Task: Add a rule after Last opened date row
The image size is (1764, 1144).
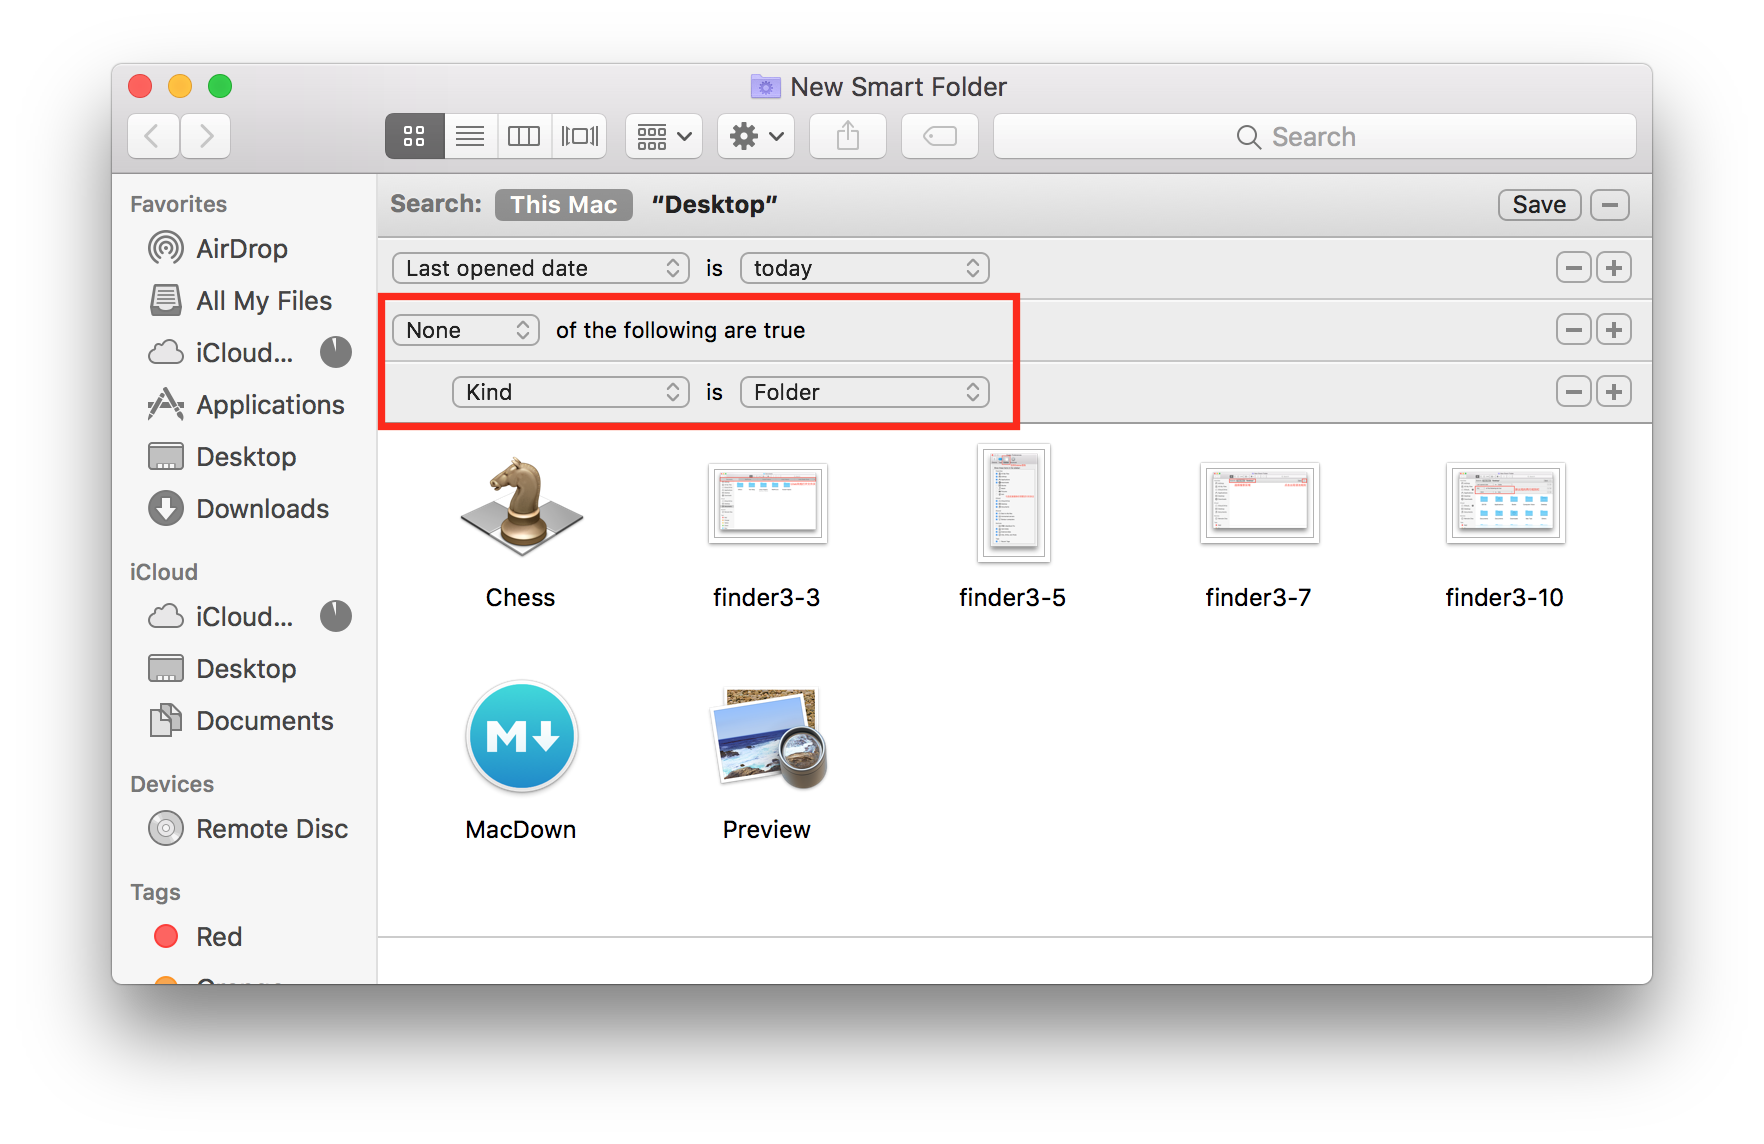Action: [x=1614, y=268]
